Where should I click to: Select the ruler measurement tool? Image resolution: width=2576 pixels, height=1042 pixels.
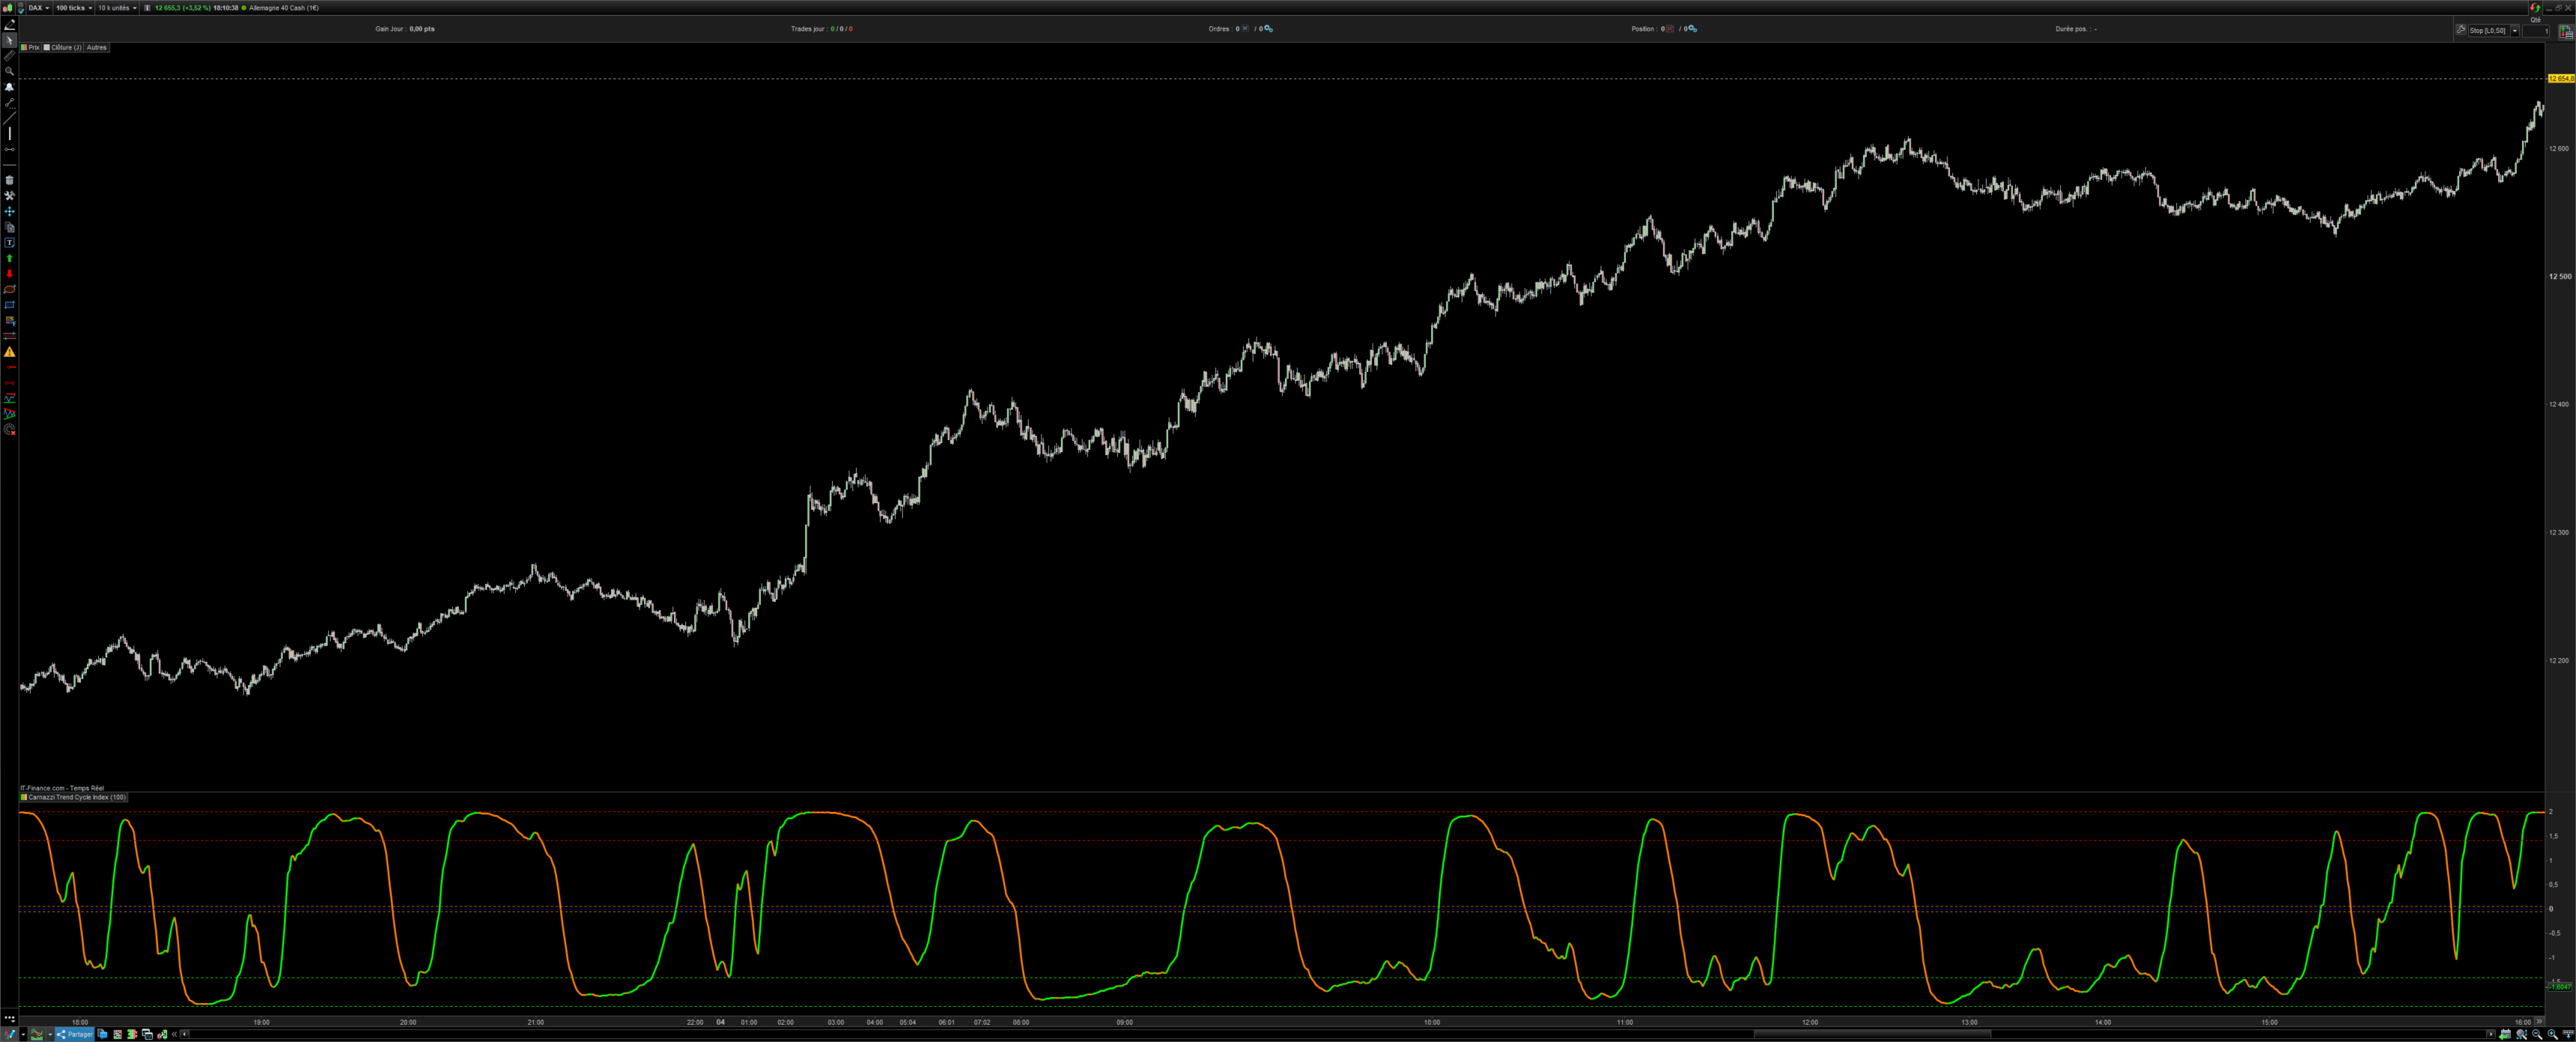(9, 55)
